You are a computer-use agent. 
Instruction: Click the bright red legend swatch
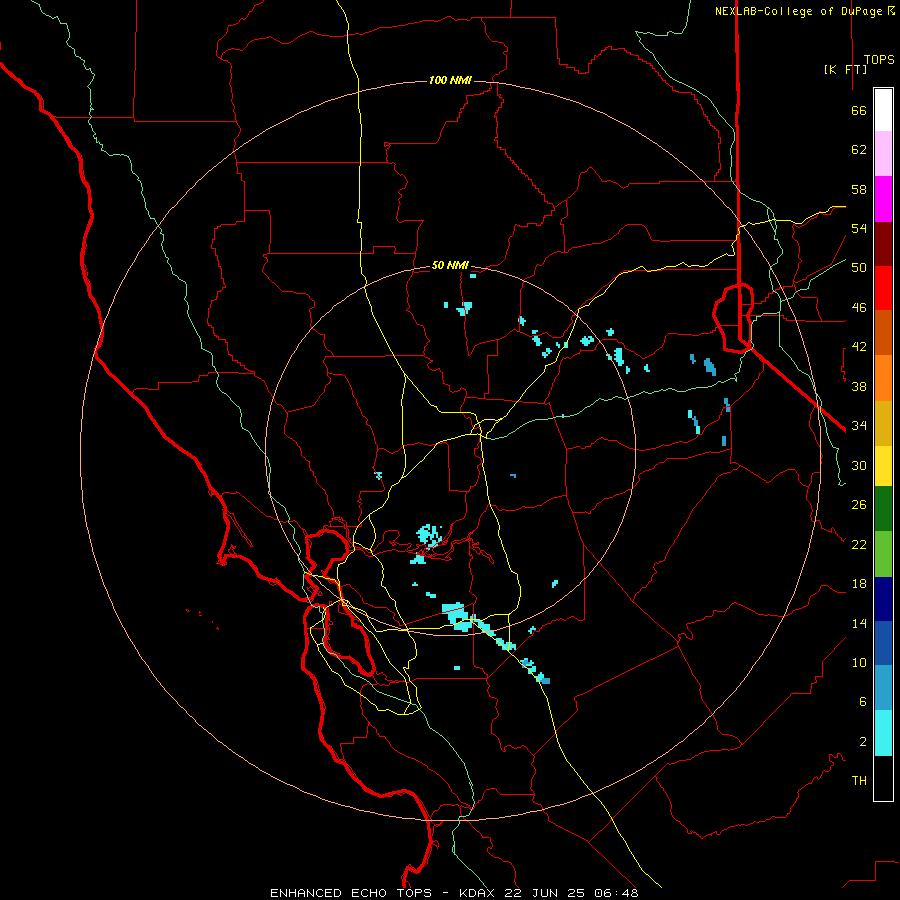pos(883,288)
